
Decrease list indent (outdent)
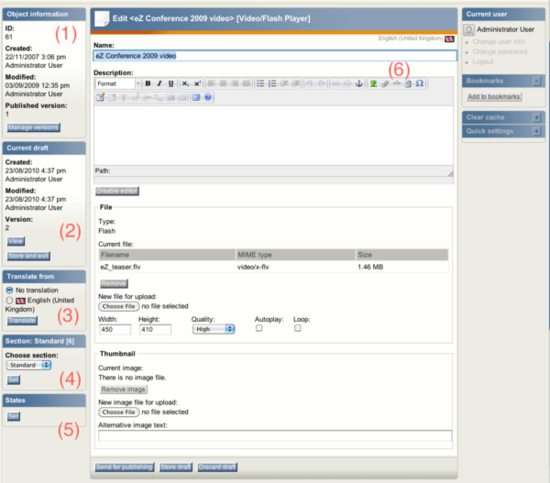284,83
